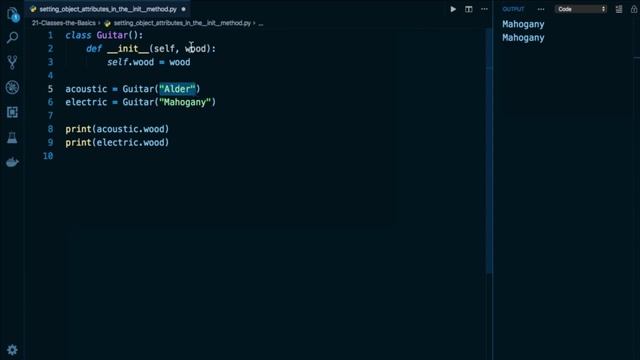The width and height of the screenshot is (640, 360).
Task: Click __init__ method name on line 2
Action: pos(128,49)
